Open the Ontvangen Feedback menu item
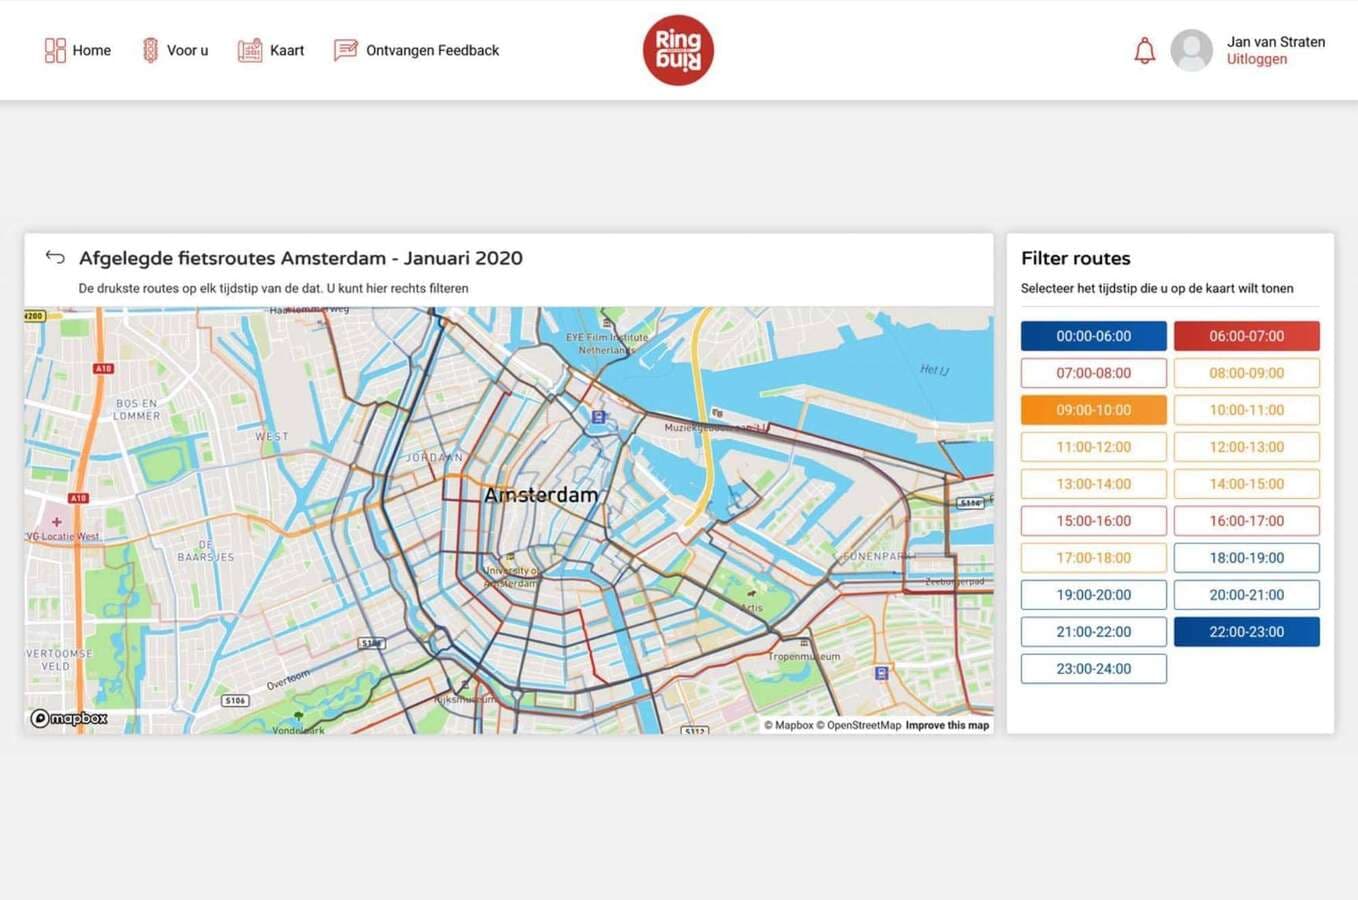 tap(432, 50)
